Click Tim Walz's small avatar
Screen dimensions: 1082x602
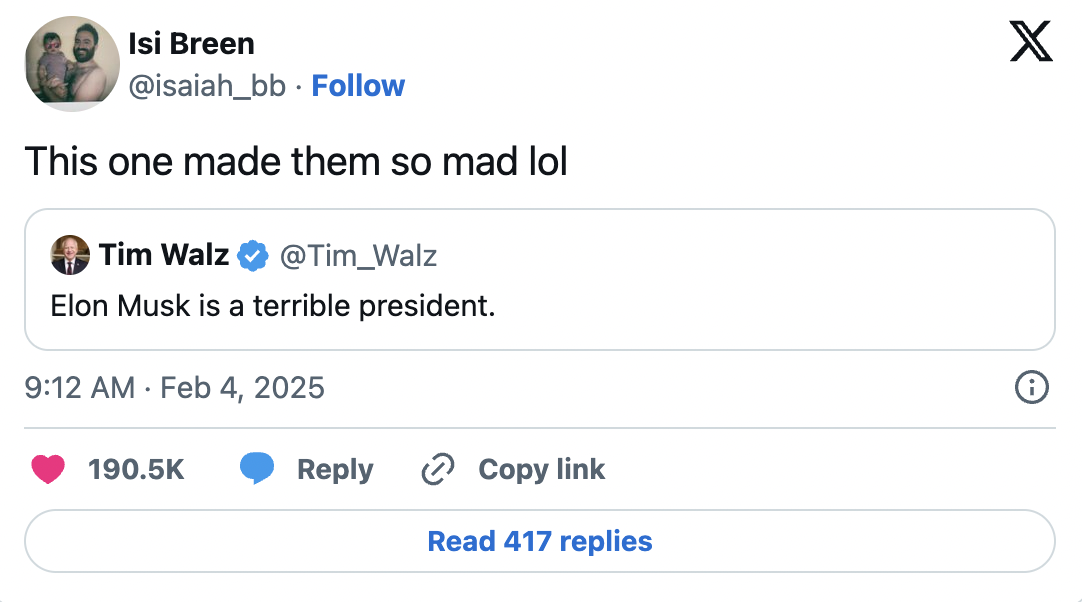[x=70, y=256]
